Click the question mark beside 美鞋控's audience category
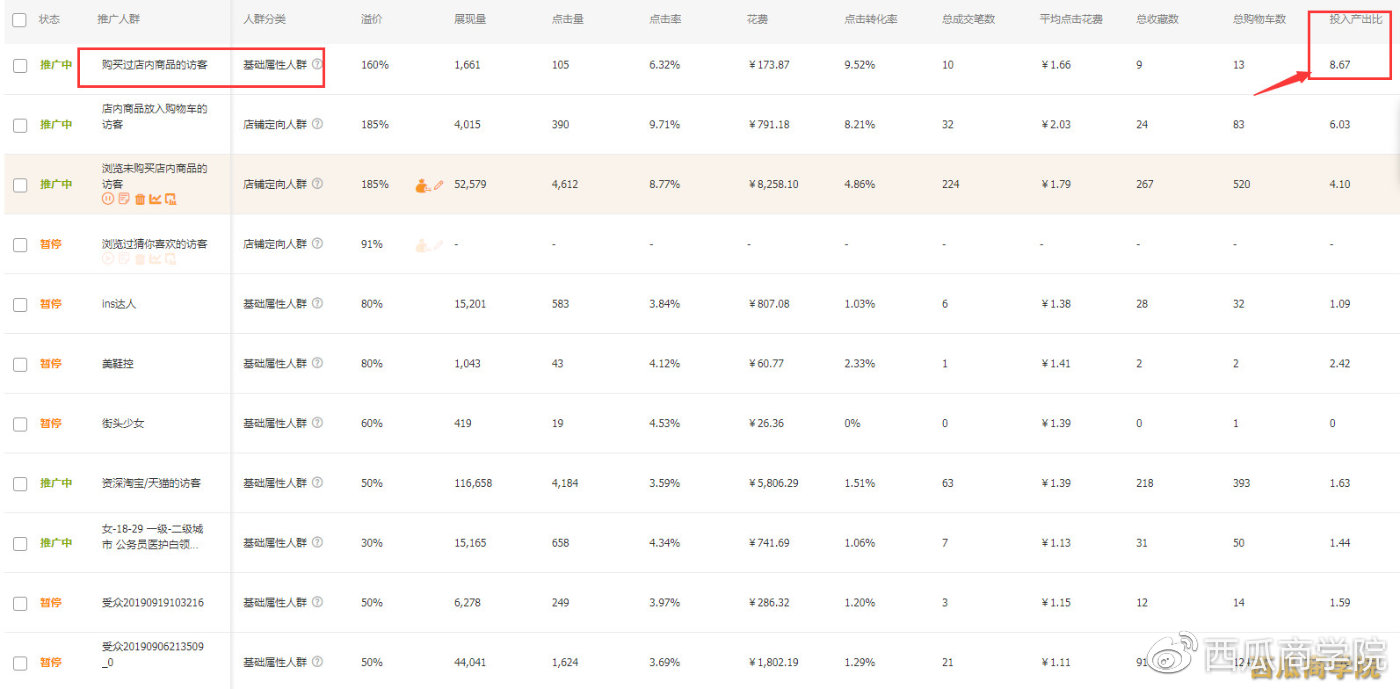This screenshot has width=1400, height=689. (318, 363)
